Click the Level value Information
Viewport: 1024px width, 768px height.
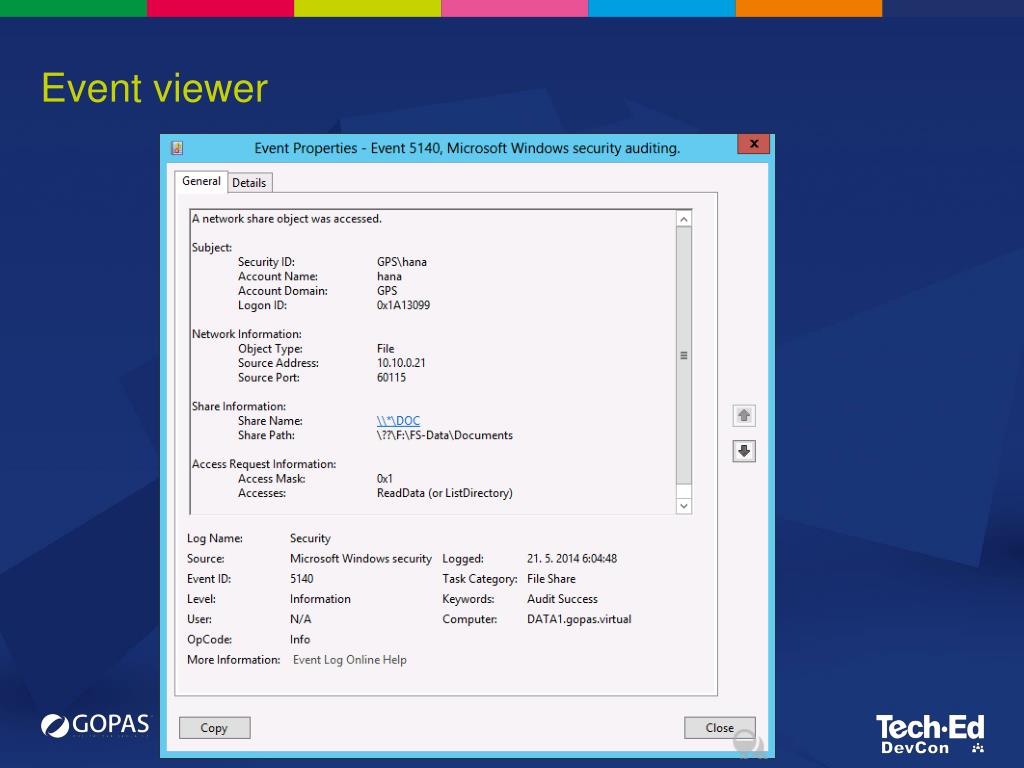pos(320,599)
